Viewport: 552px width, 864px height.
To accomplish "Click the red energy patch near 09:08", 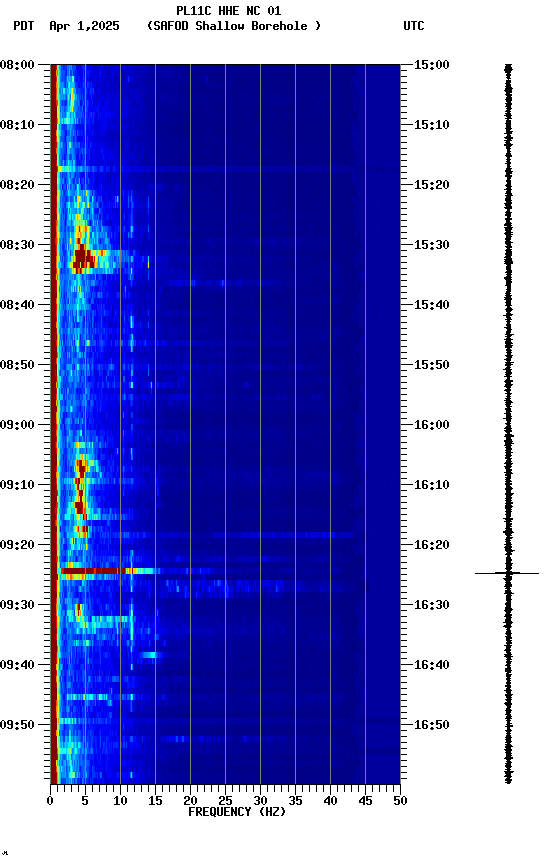I will [81, 468].
